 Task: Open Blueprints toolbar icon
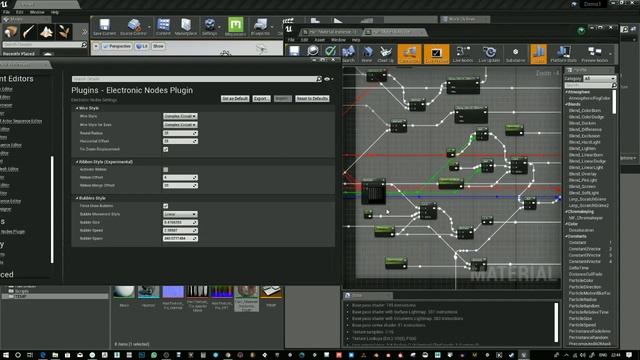260,27
